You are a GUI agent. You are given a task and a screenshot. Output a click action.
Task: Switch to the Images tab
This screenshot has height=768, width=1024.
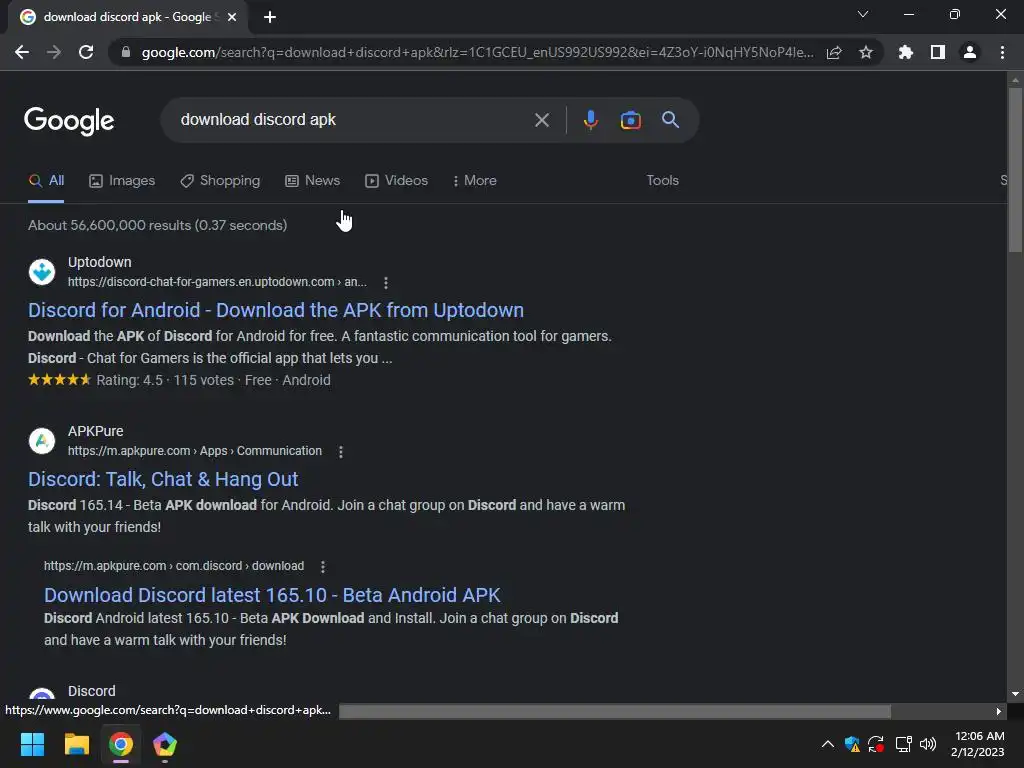[122, 181]
